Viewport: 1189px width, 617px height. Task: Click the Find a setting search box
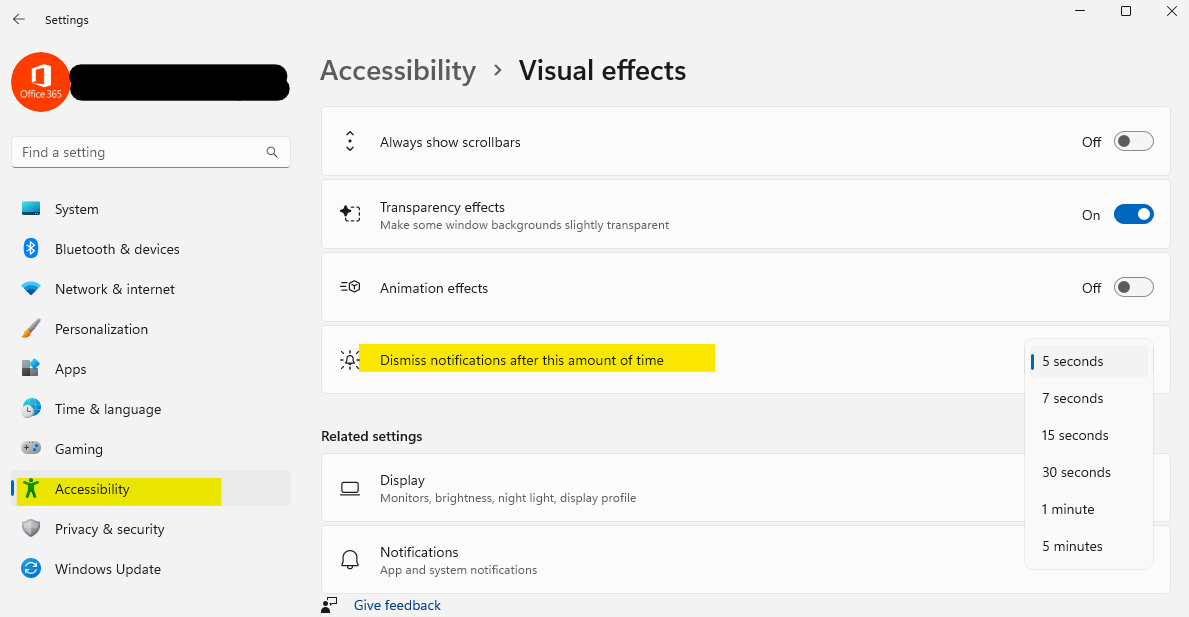click(151, 152)
